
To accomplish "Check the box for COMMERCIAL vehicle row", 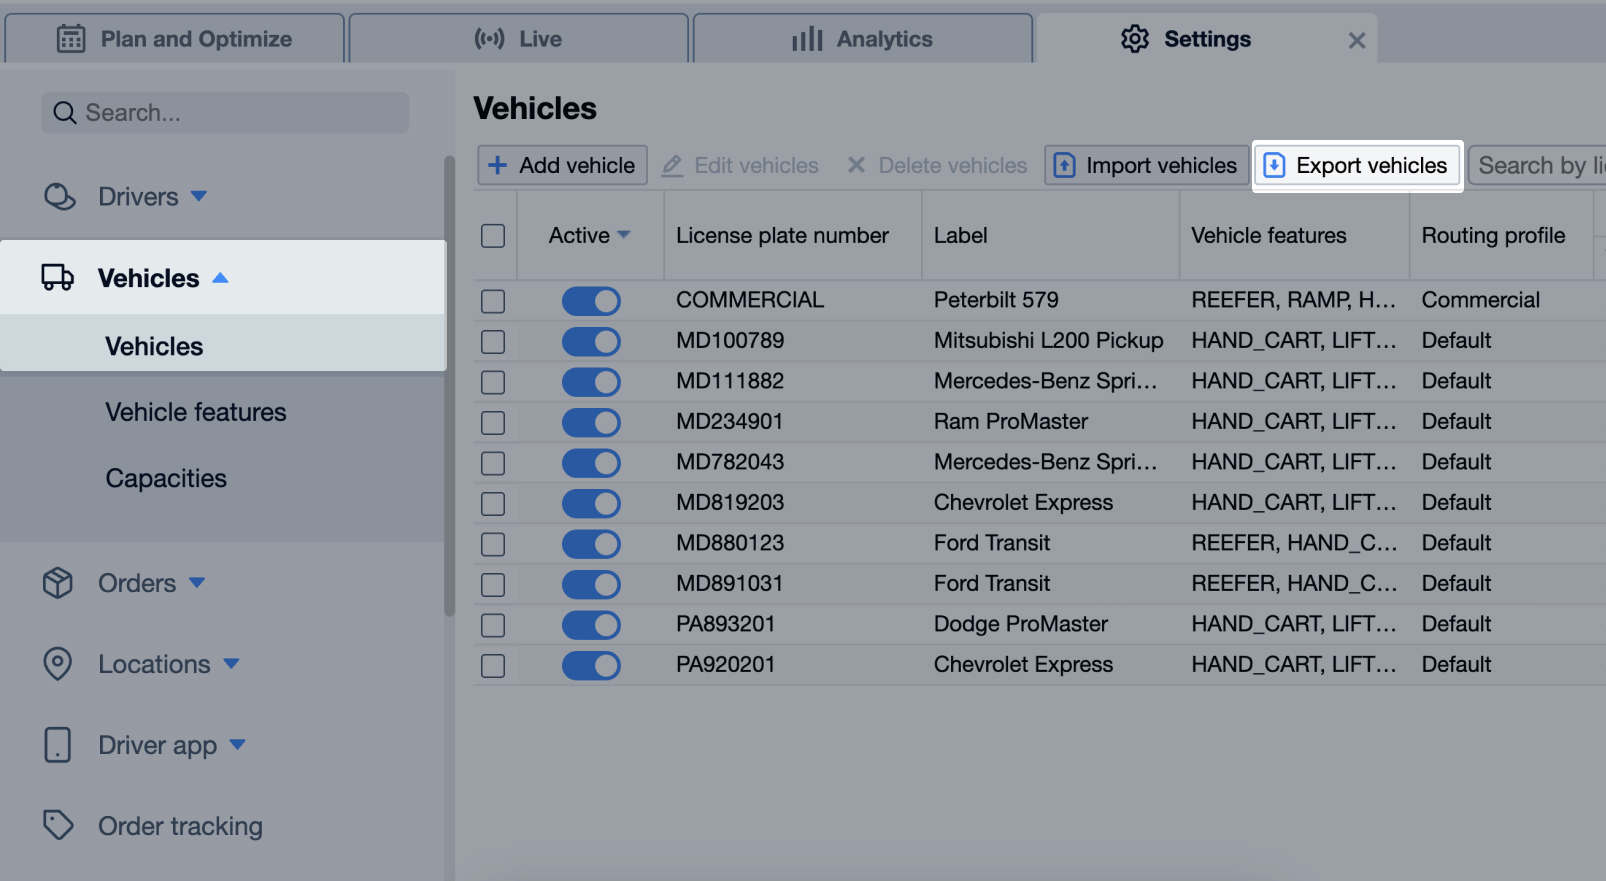I will (493, 301).
